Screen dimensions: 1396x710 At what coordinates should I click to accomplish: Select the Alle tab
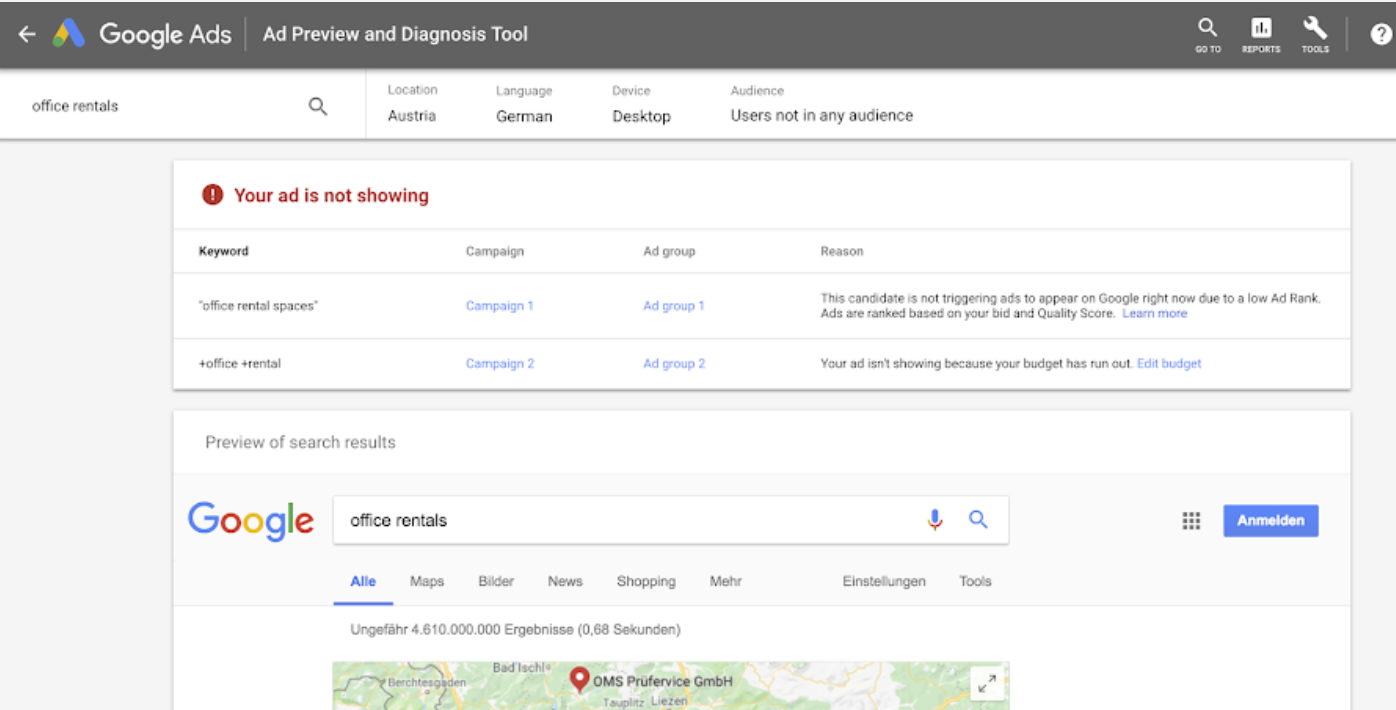pos(363,582)
